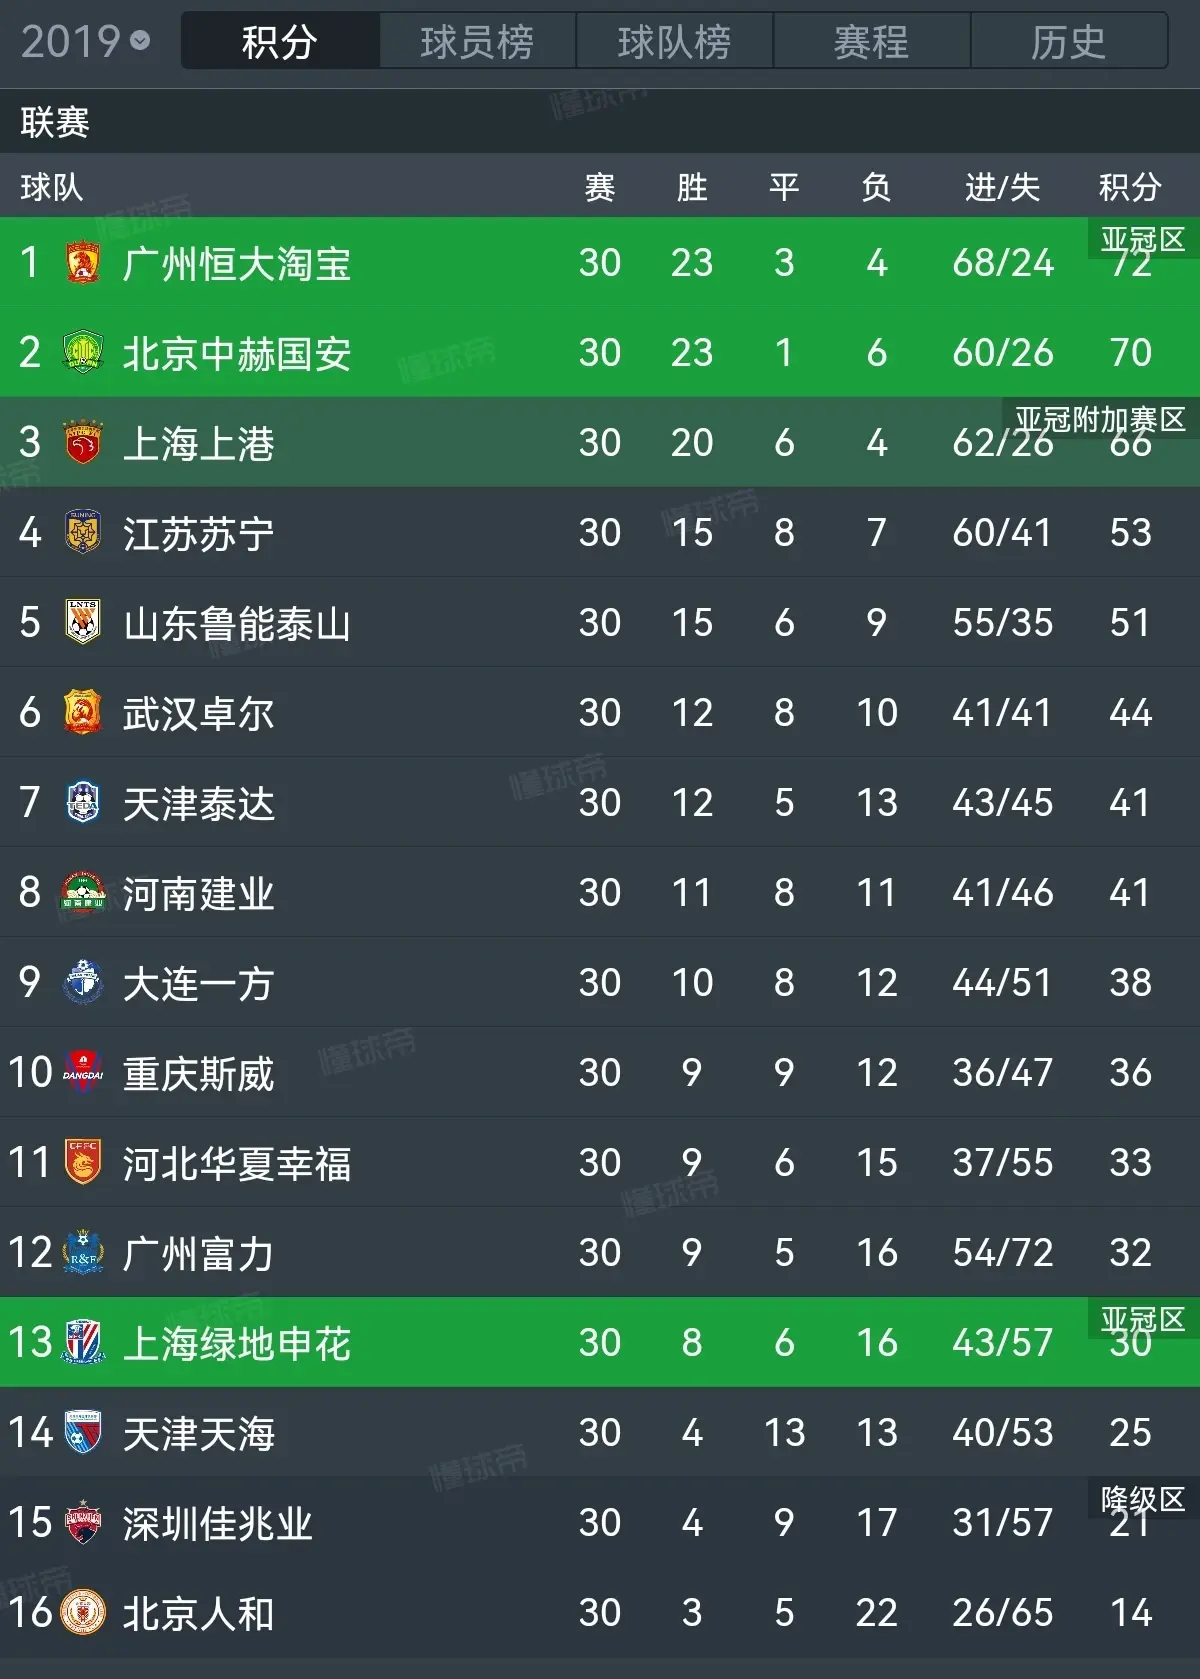This screenshot has height=1679, width=1200.
Task: Click the 天津泰达 team crest
Action: pyautogui.click(x=83, y=802)
